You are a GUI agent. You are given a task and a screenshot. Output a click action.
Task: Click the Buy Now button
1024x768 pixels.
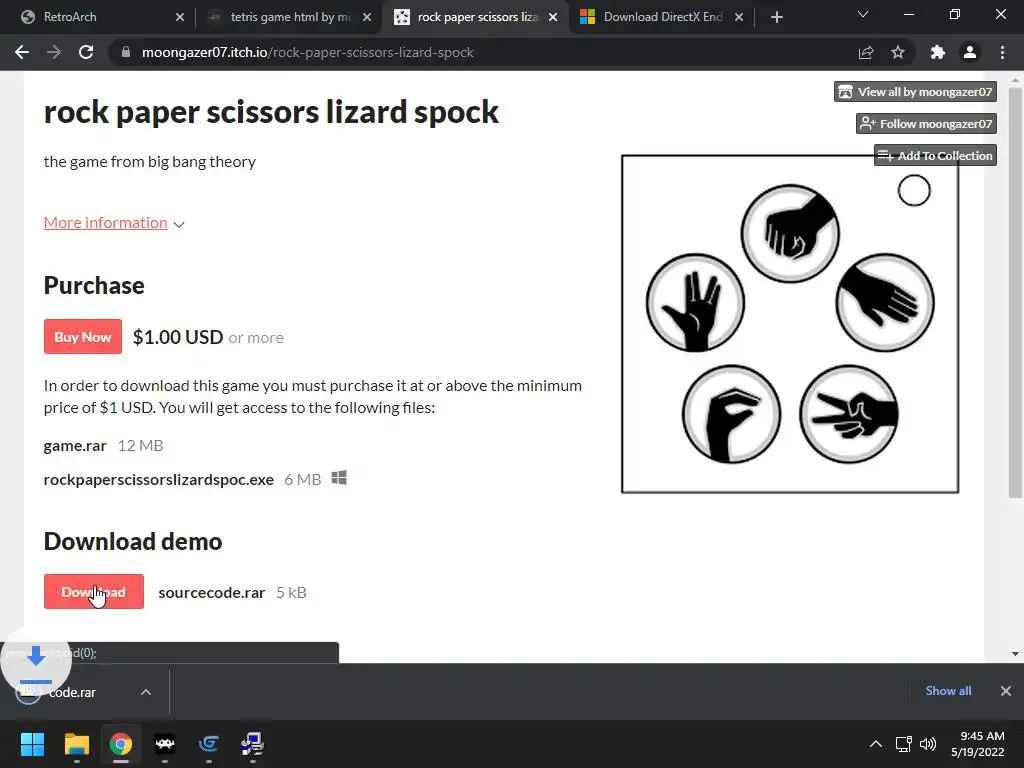click(83, 336)
